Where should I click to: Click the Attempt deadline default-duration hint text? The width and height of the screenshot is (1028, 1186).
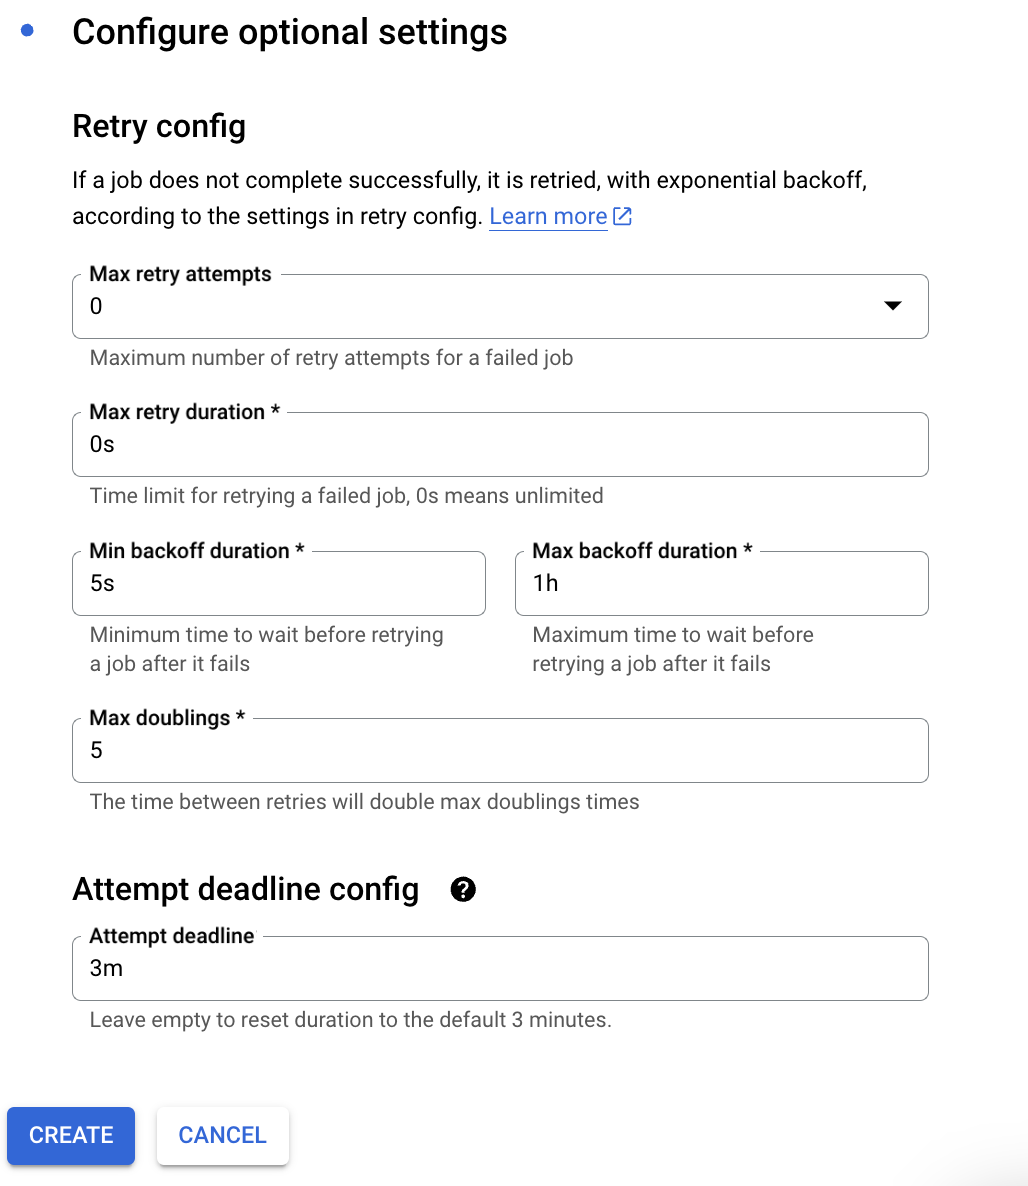(350, 1020)
